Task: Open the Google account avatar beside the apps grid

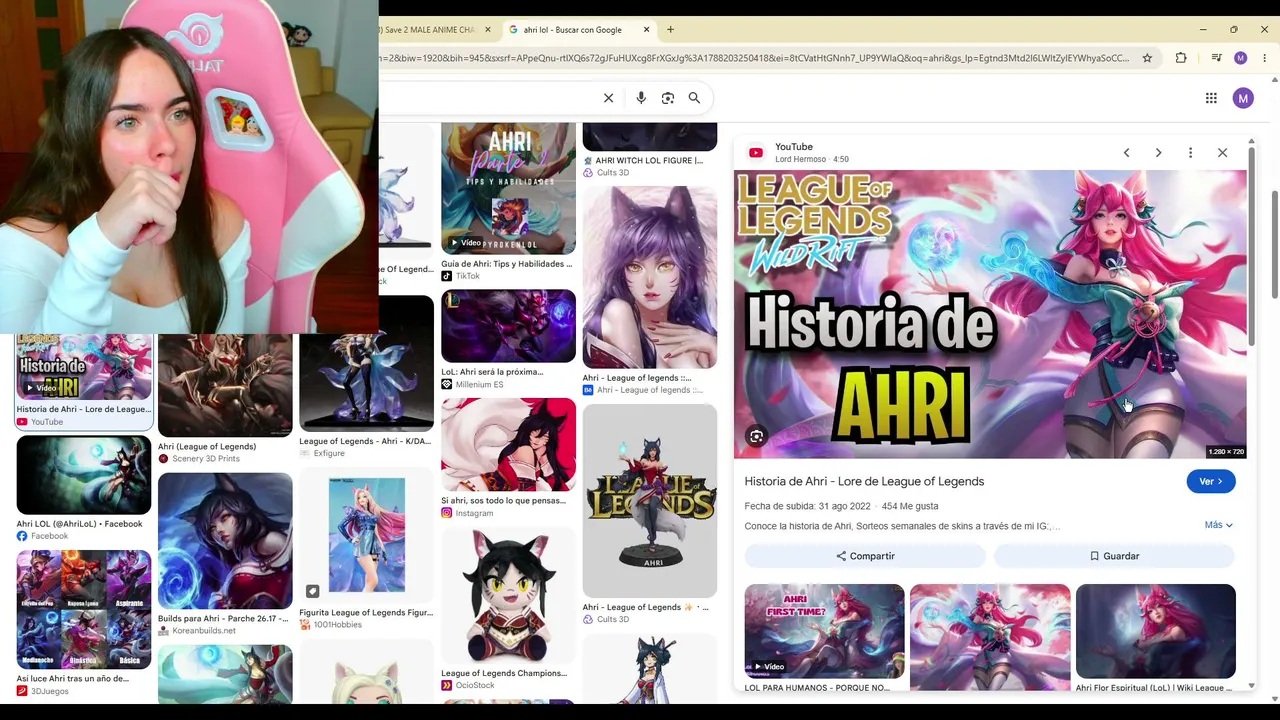Action: click(1243, 98)
